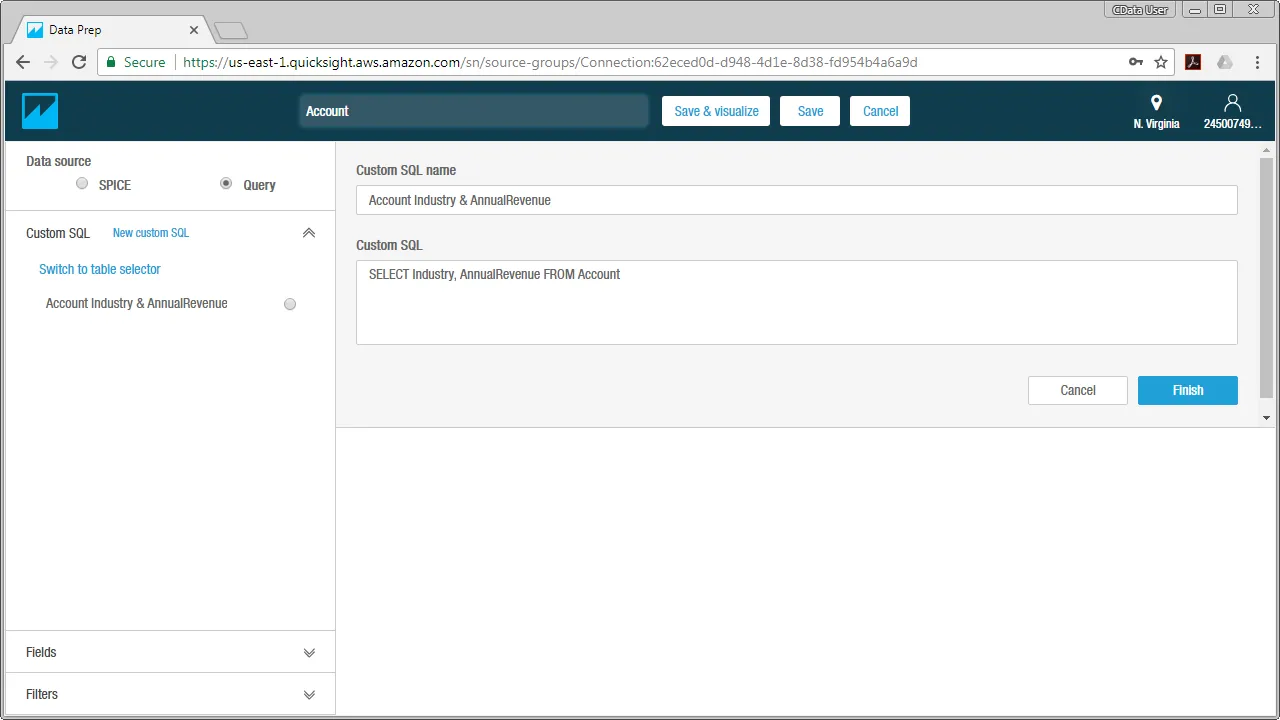Expand the Filters section

click(309, 694)
